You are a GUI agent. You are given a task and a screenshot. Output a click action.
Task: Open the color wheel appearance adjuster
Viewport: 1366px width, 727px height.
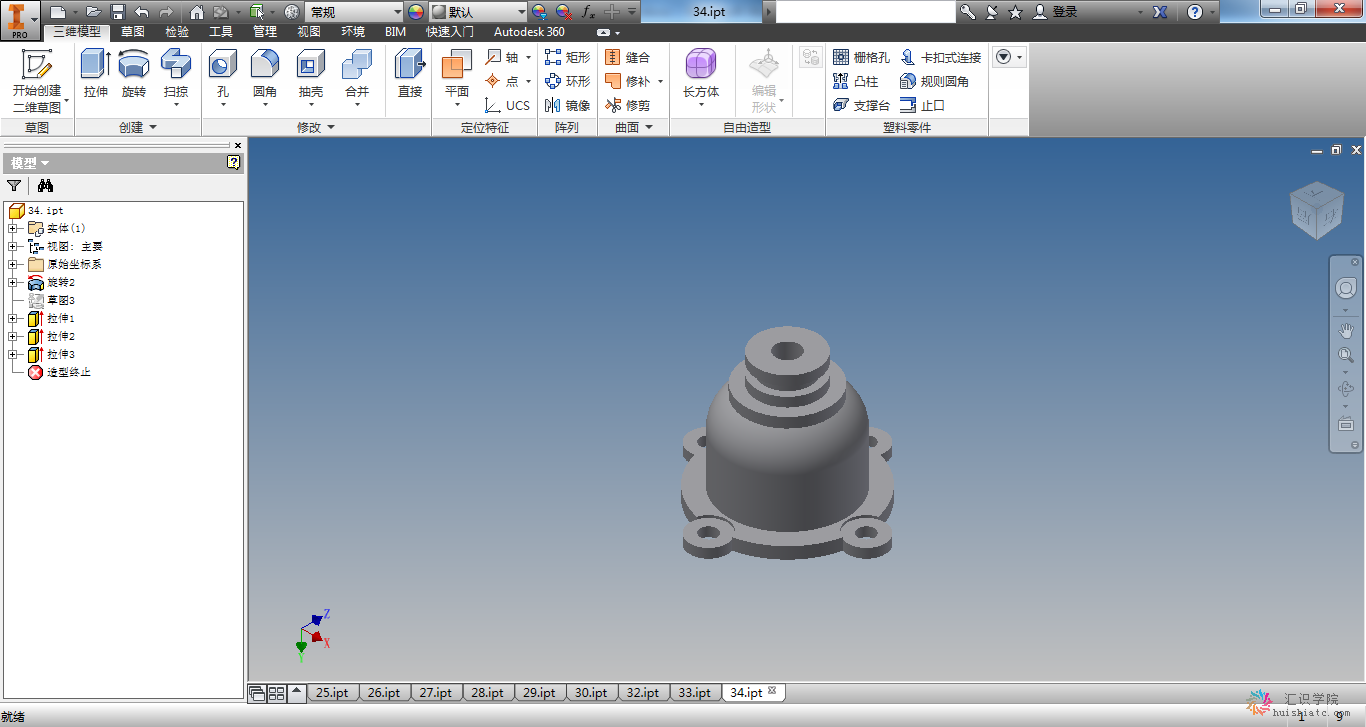(416, 12)
